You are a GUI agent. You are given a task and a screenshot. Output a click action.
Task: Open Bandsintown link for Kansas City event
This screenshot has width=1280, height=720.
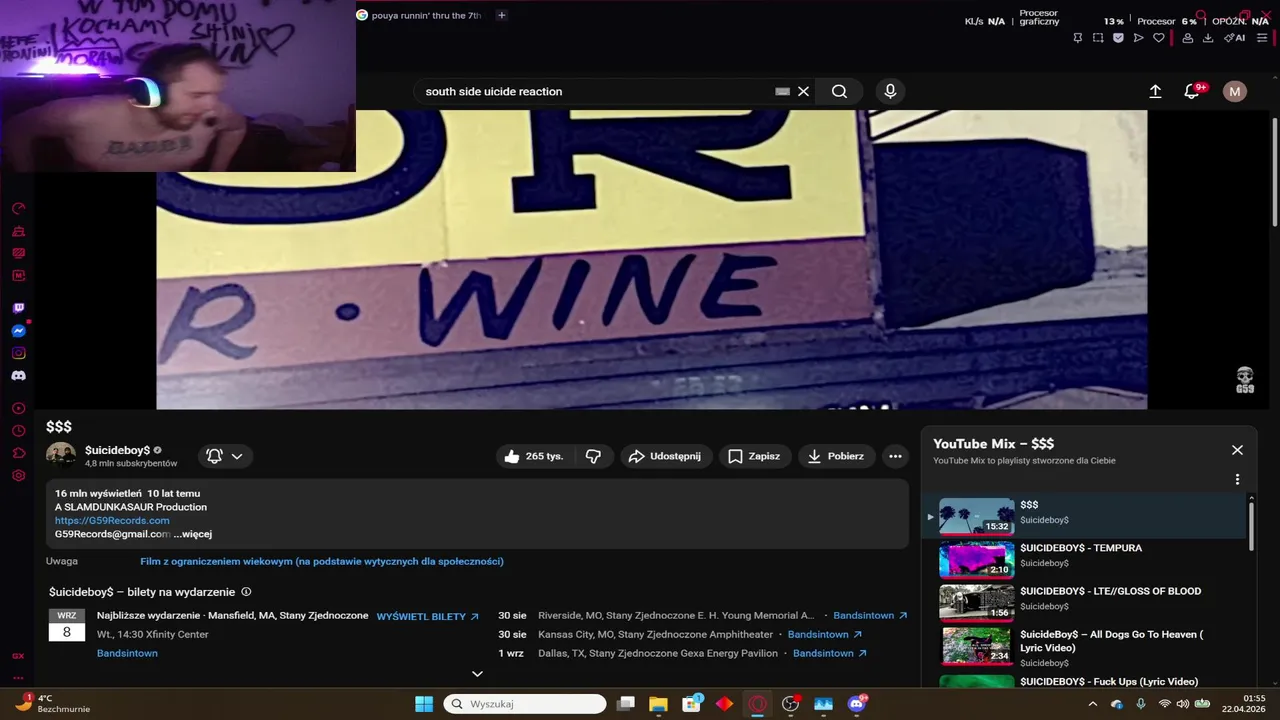pyautogui.click(x=825, y=634)
